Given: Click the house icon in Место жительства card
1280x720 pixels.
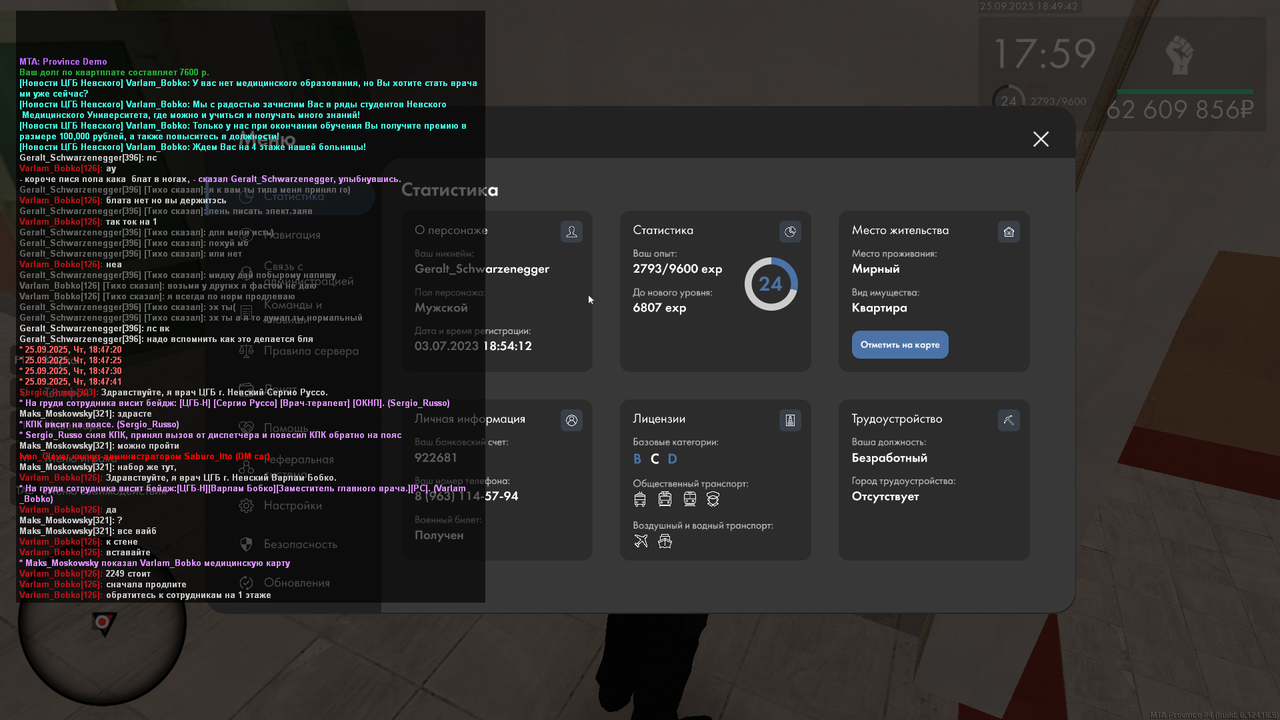Looking at the screenshot, I should [x=1009, y=232].
